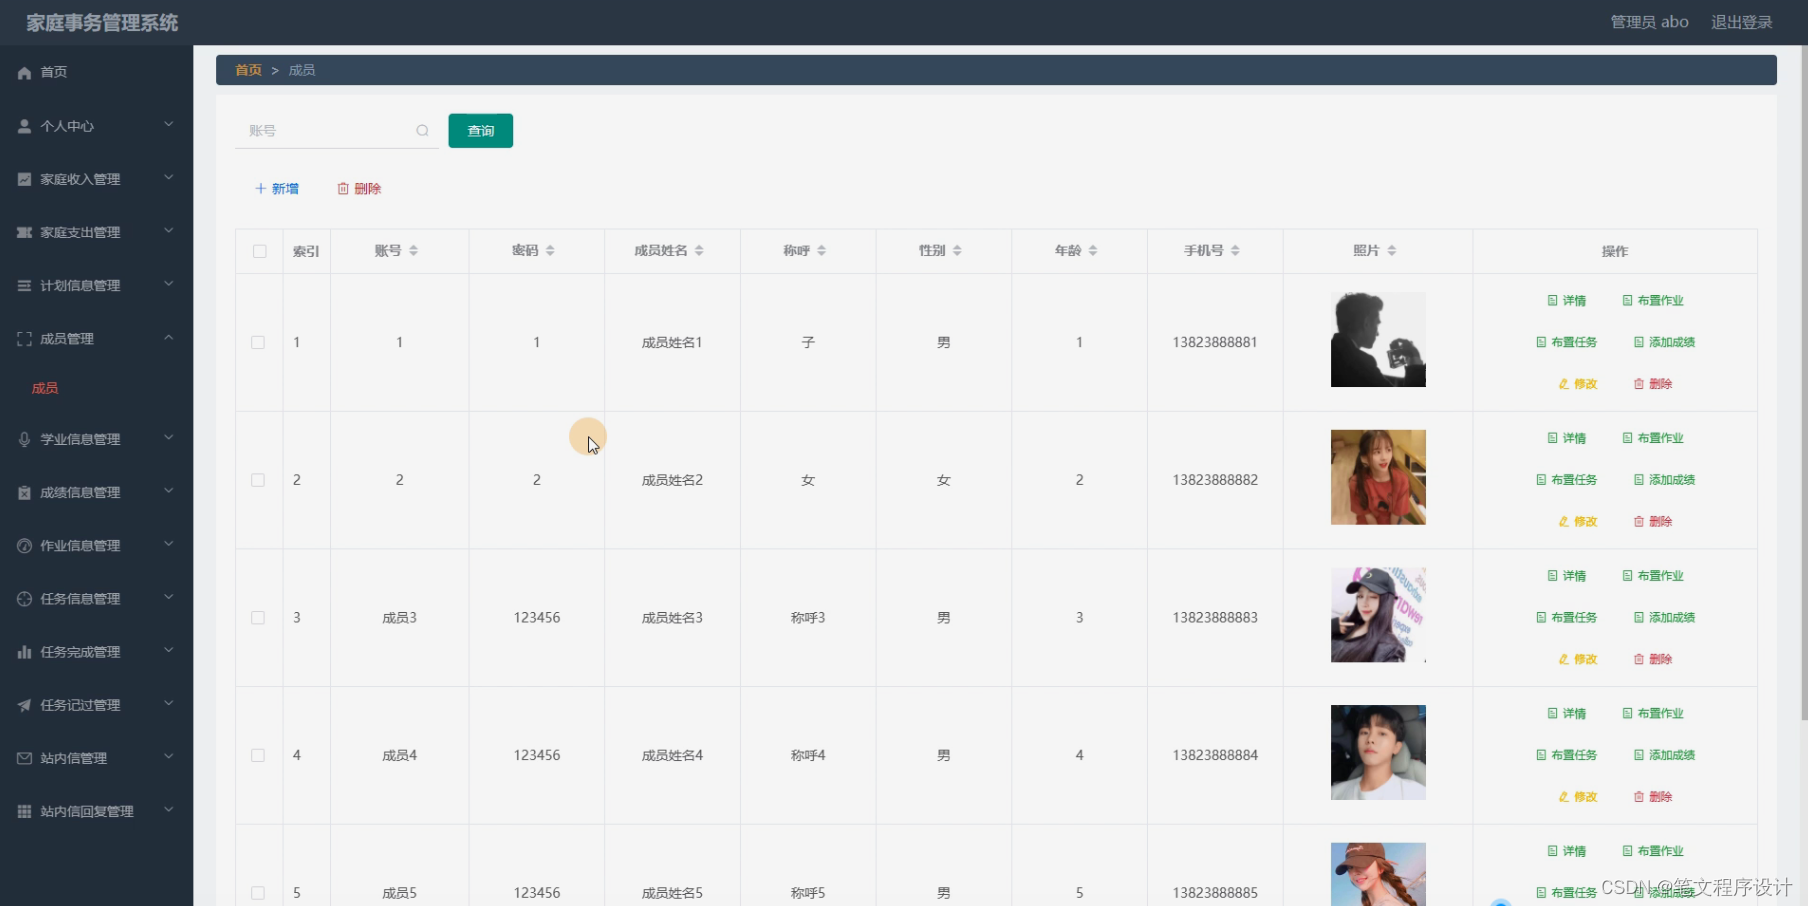This screenshot has height=906, width=1808.
Task: Toggle the select-all checkbox in table header
Action: click(x=260, y=251)
